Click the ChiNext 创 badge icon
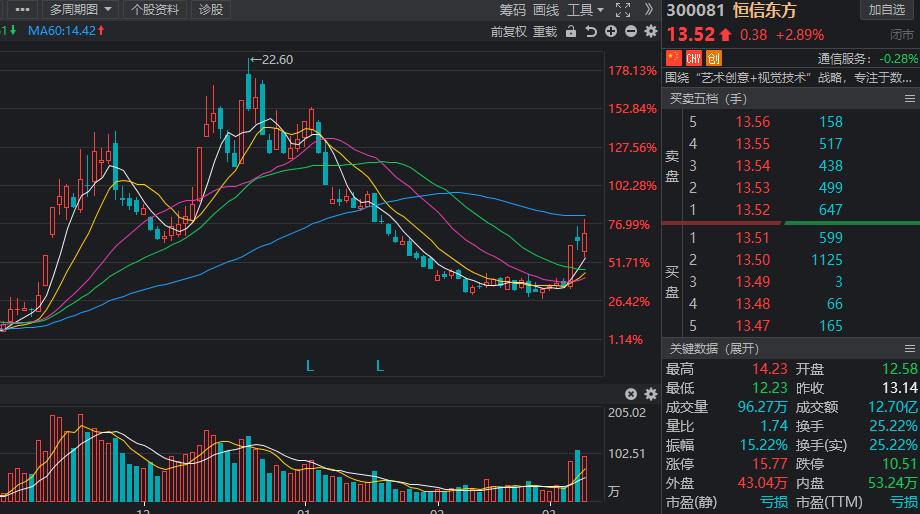The height and width of the screenshot is (514, 920). [714, 58]
